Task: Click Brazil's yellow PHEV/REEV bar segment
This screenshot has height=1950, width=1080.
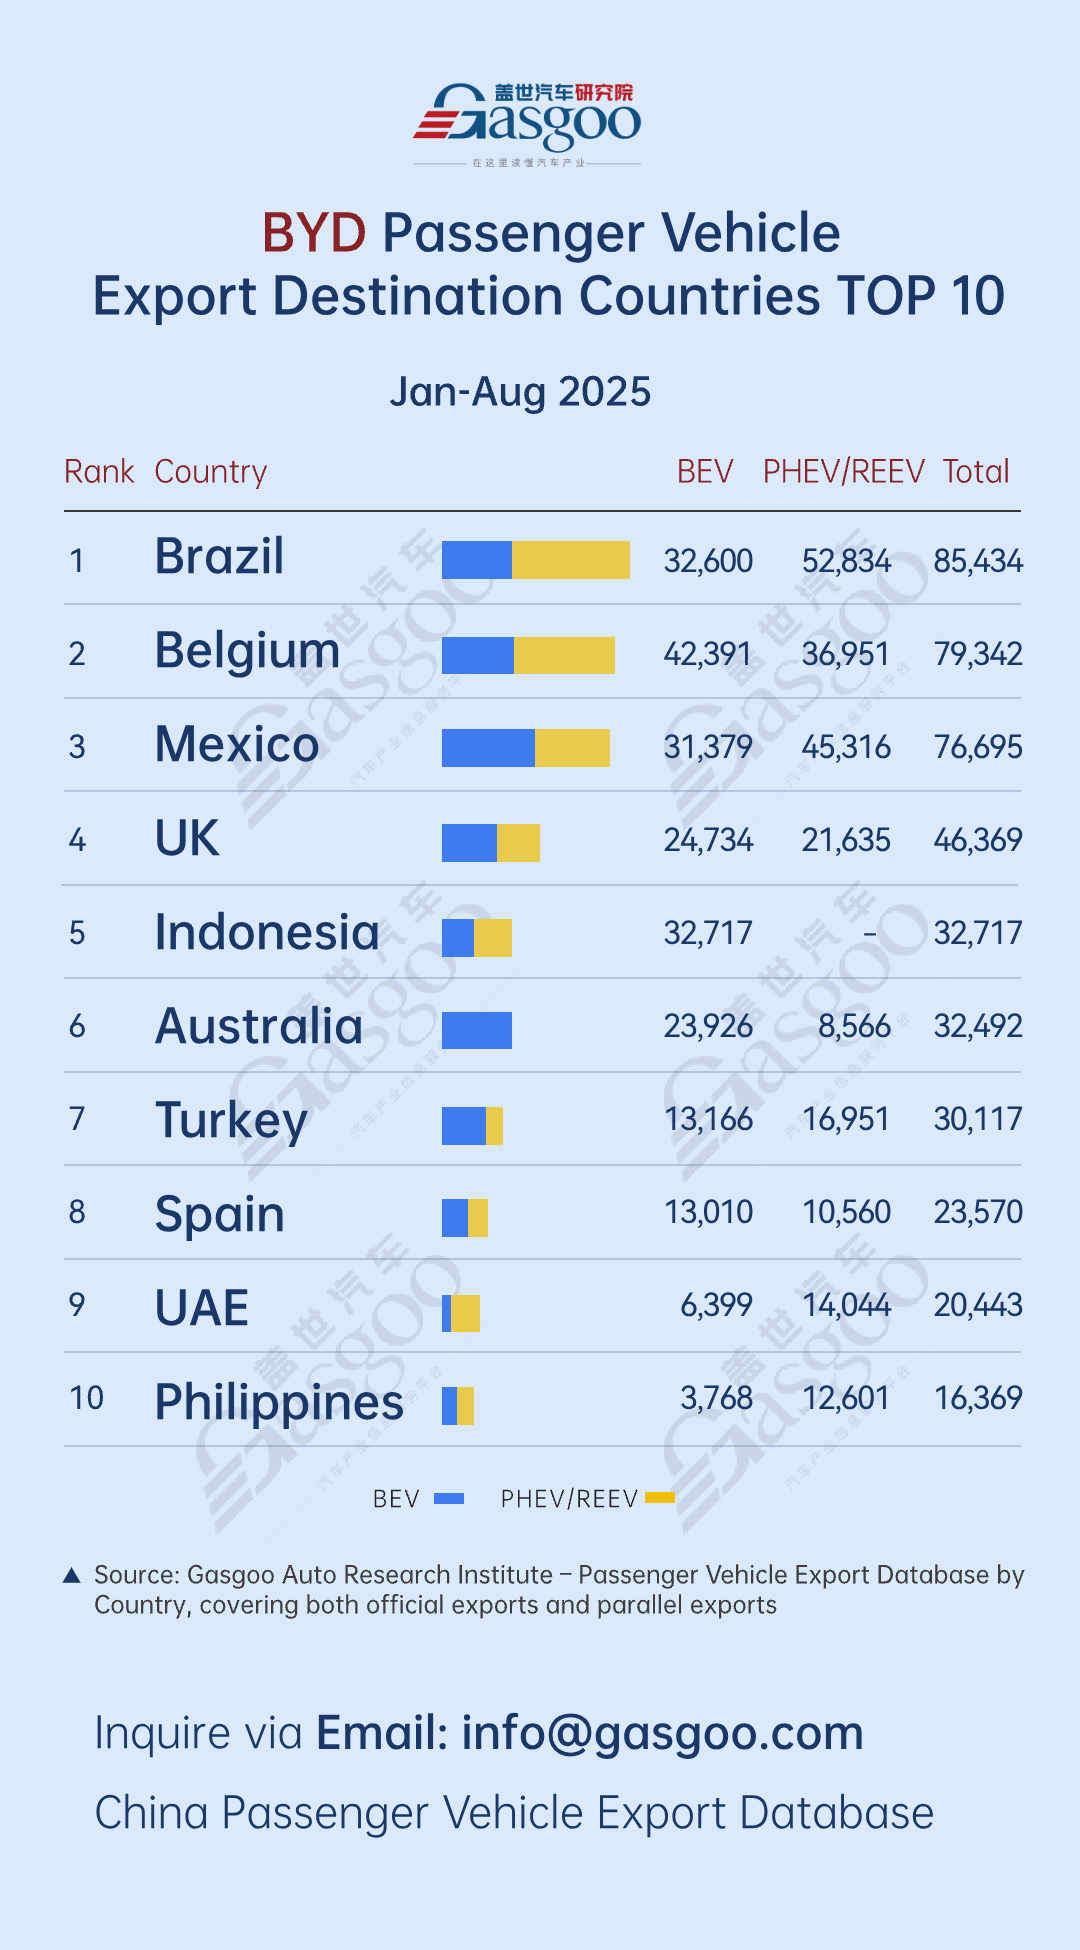Action: 571,560
